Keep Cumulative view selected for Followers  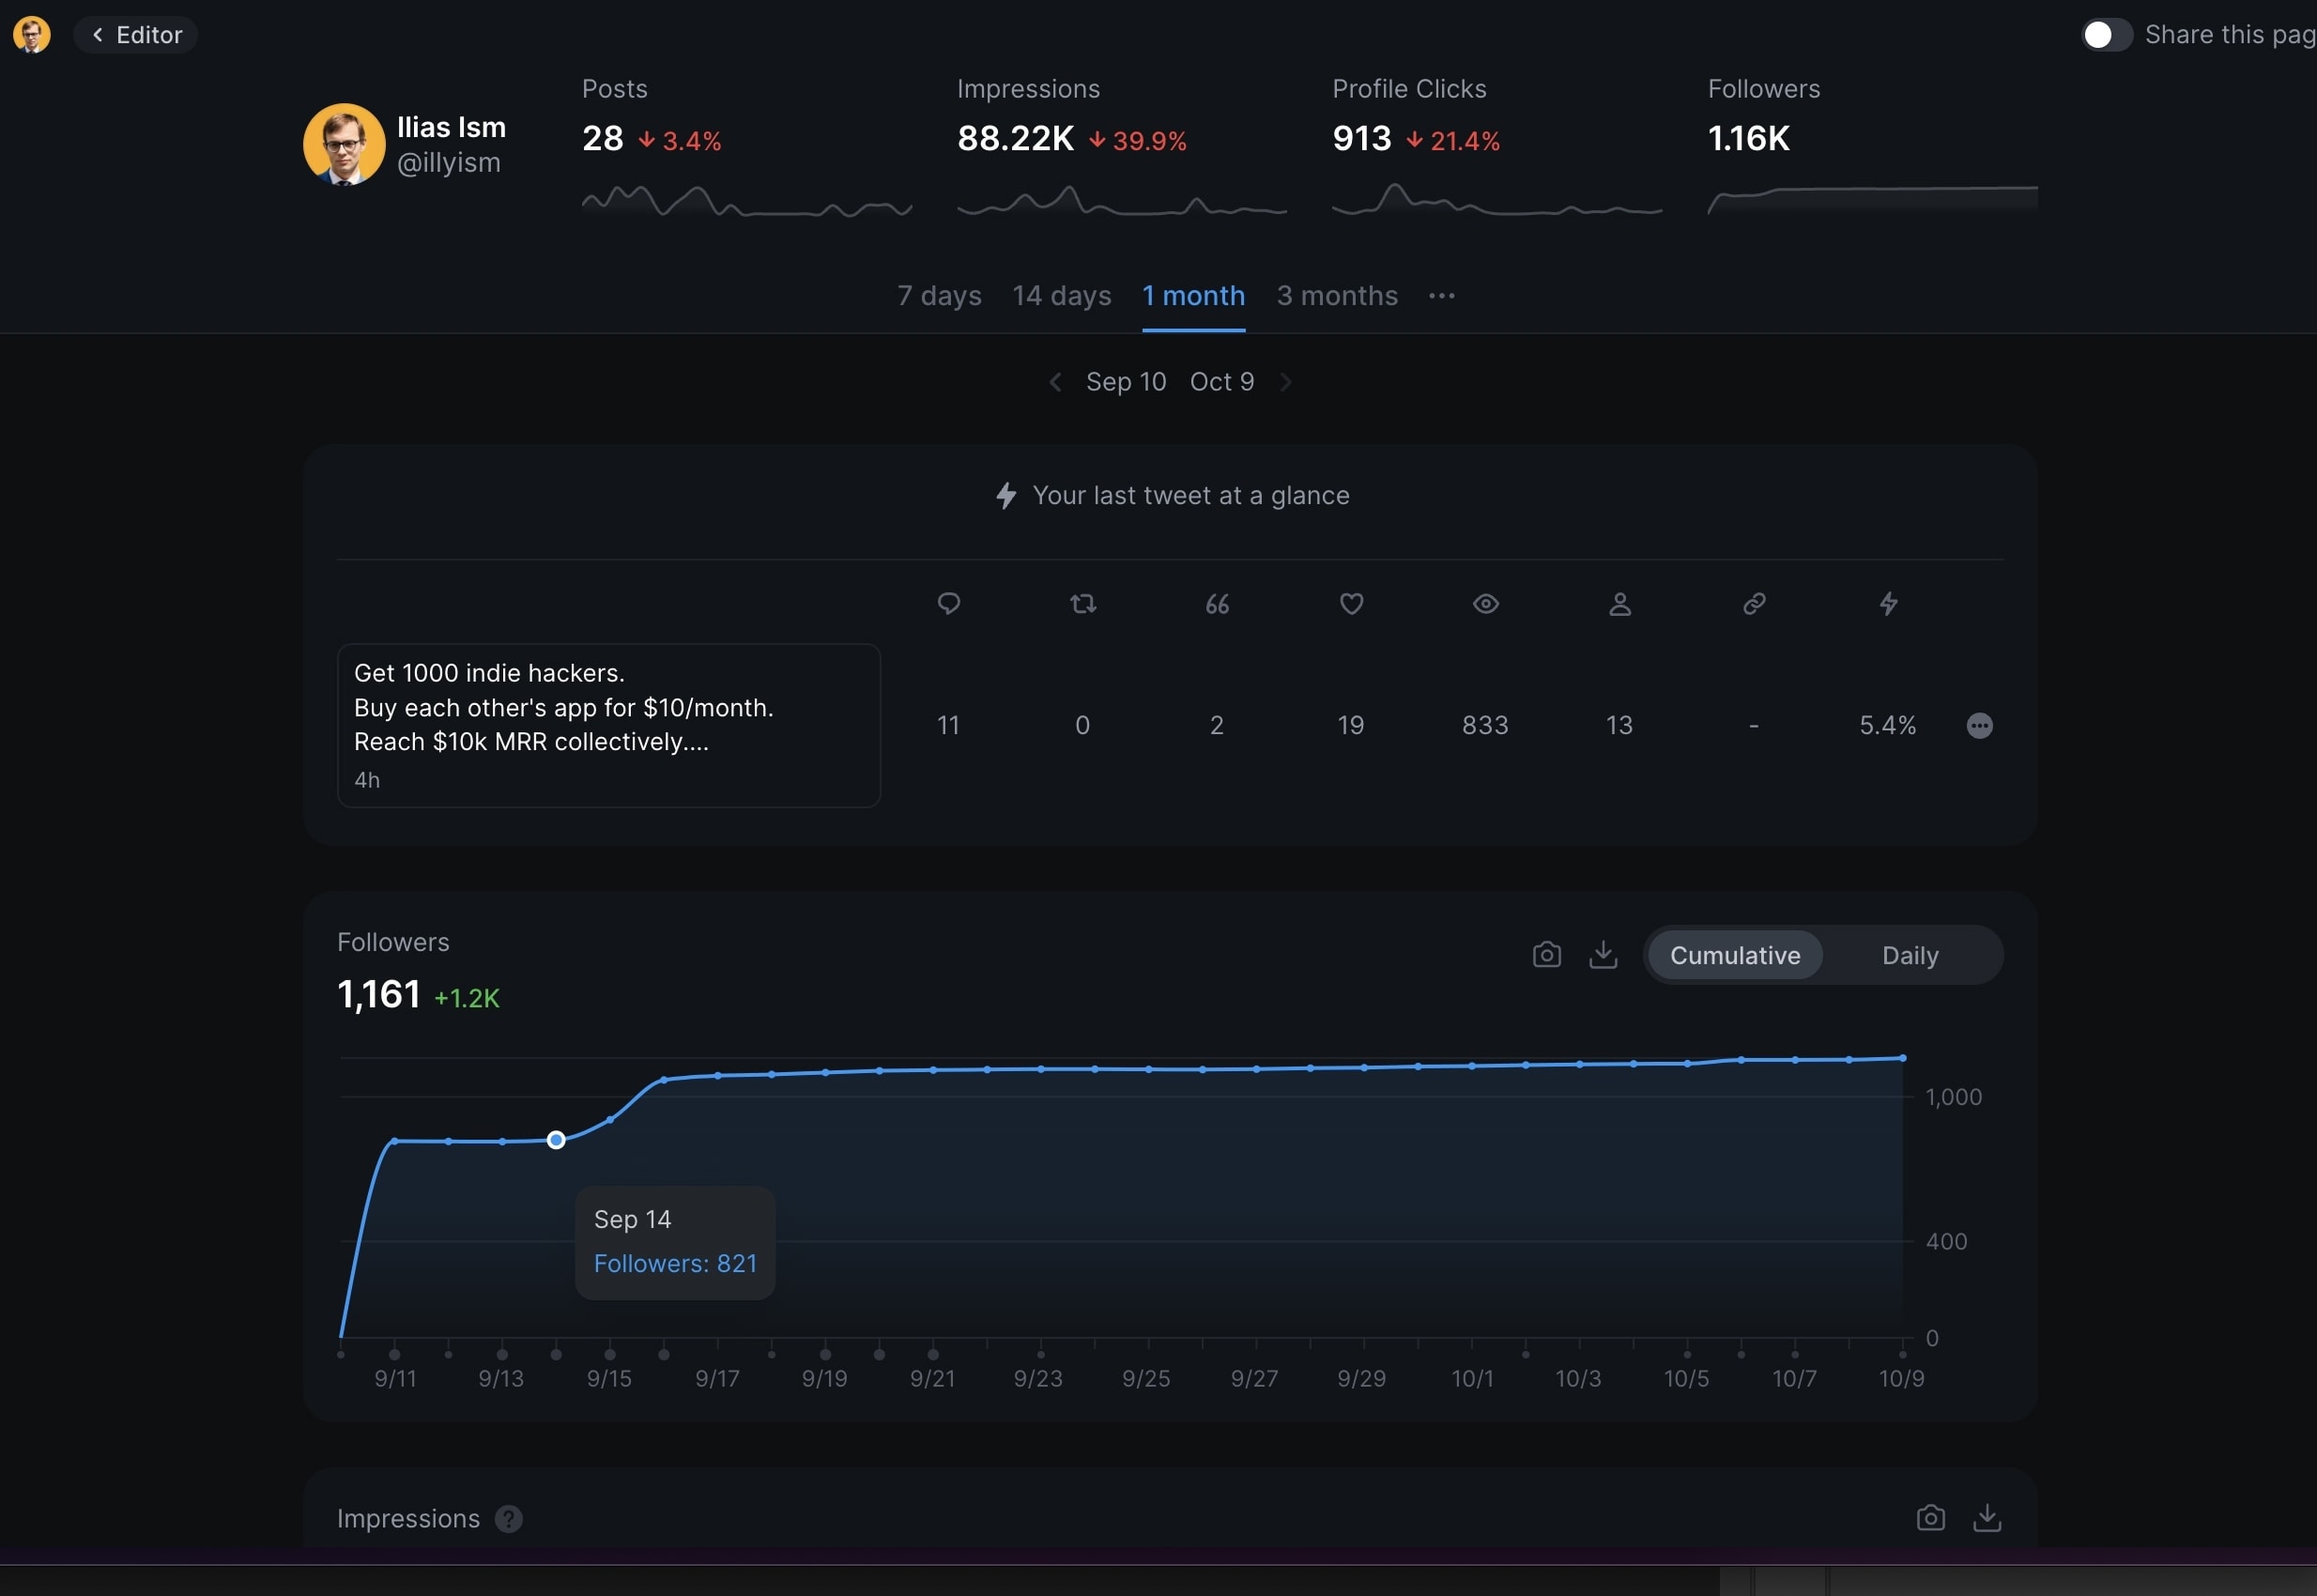1735,955
